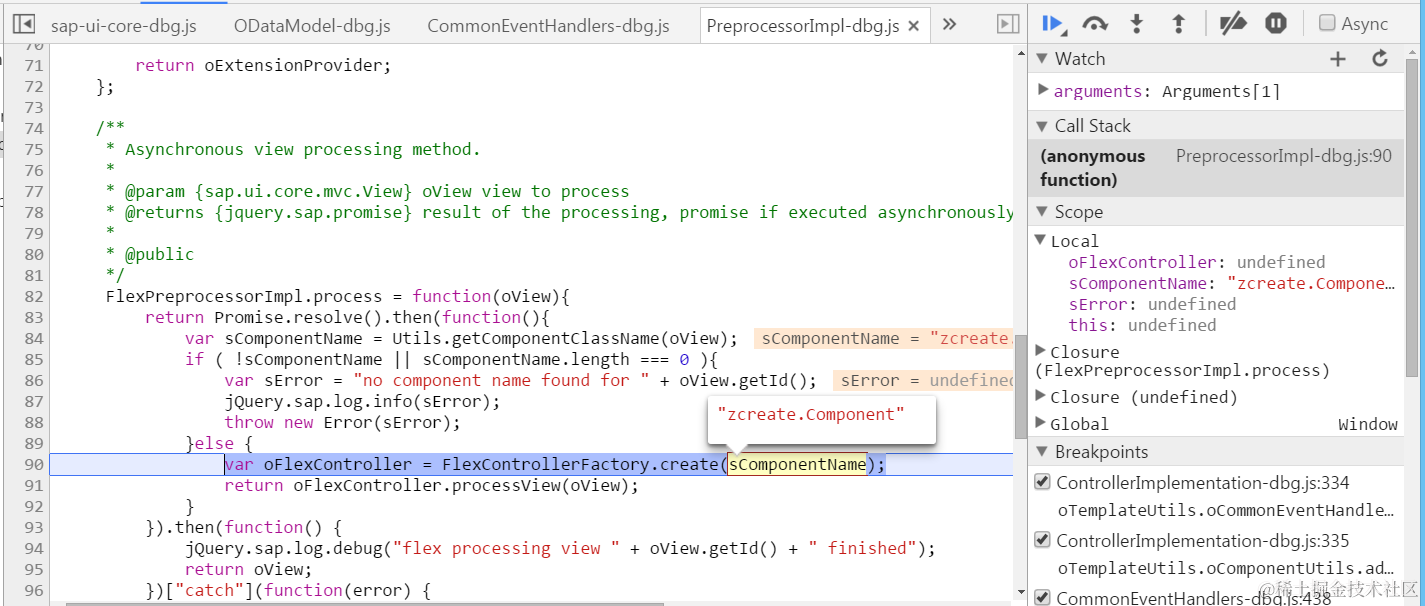This screenshot has height=606, width=1425.
Task: Select PreprocessorImpl-dbg.js tab
Action: tap(802, 26)
